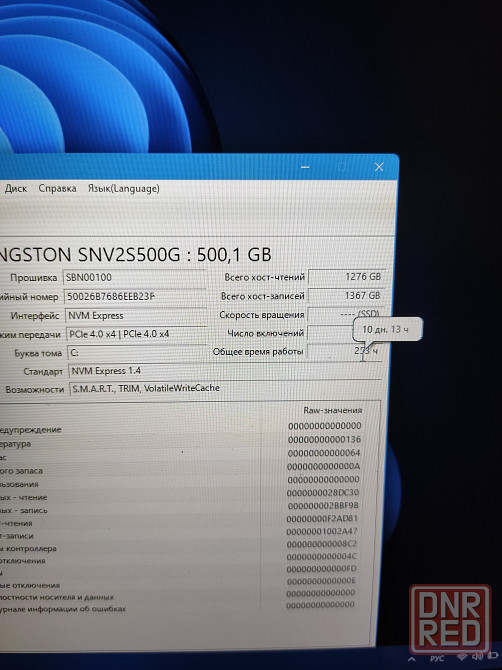Close the disk info window
Screen dimensions: 502x670
coord(379,167)
